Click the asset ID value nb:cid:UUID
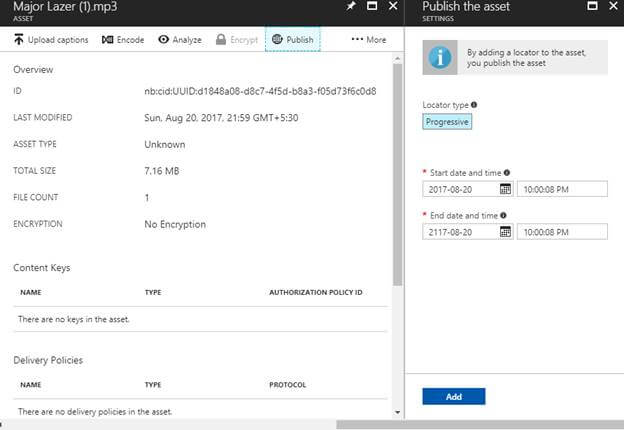 [x=260, y=91]
